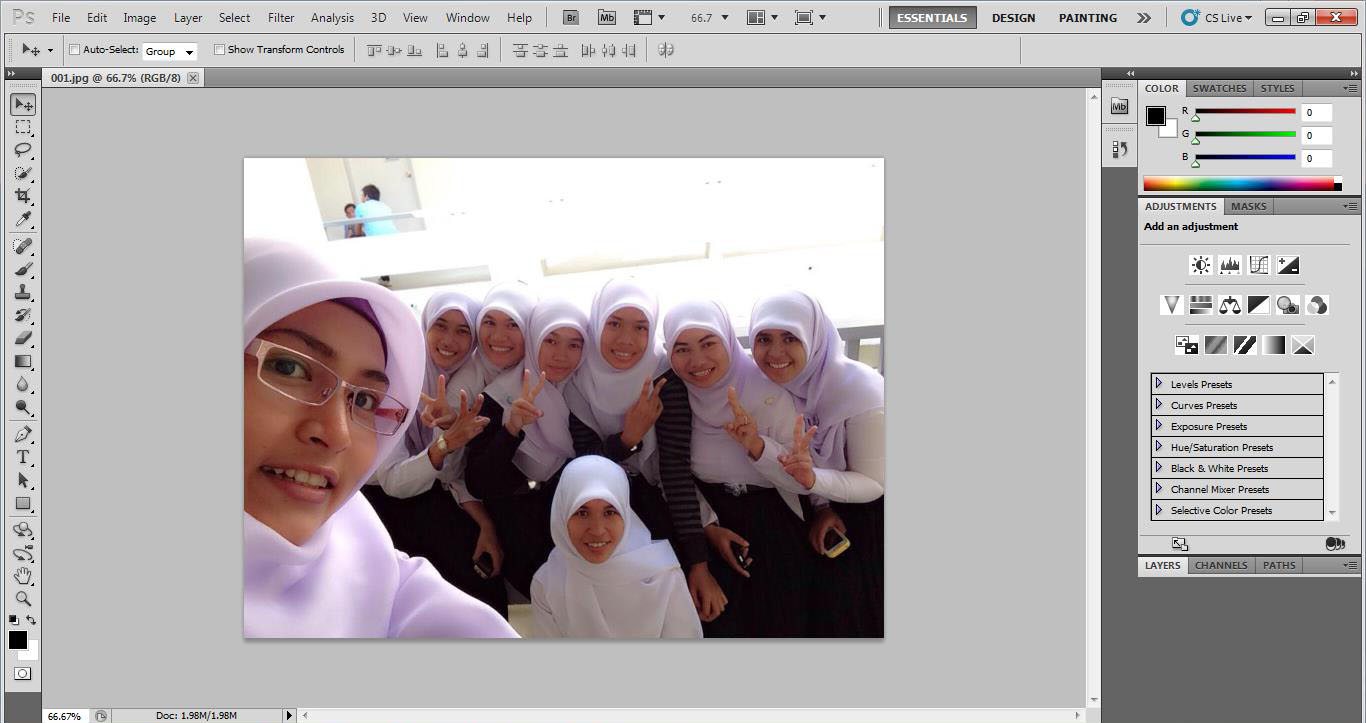This screenshot has width=1366, height=723.
Task: Select the Lasso tool
Action: tap(23, 150)
